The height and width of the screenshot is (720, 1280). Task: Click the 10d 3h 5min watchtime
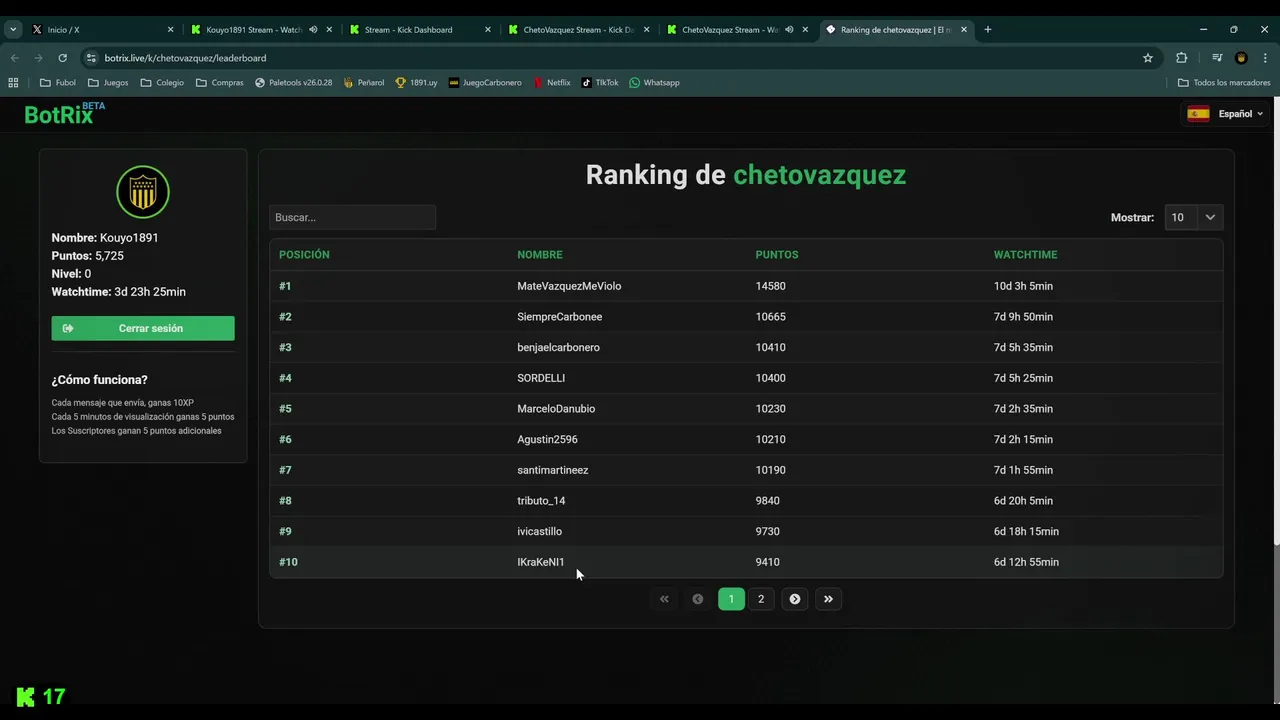1023,286
